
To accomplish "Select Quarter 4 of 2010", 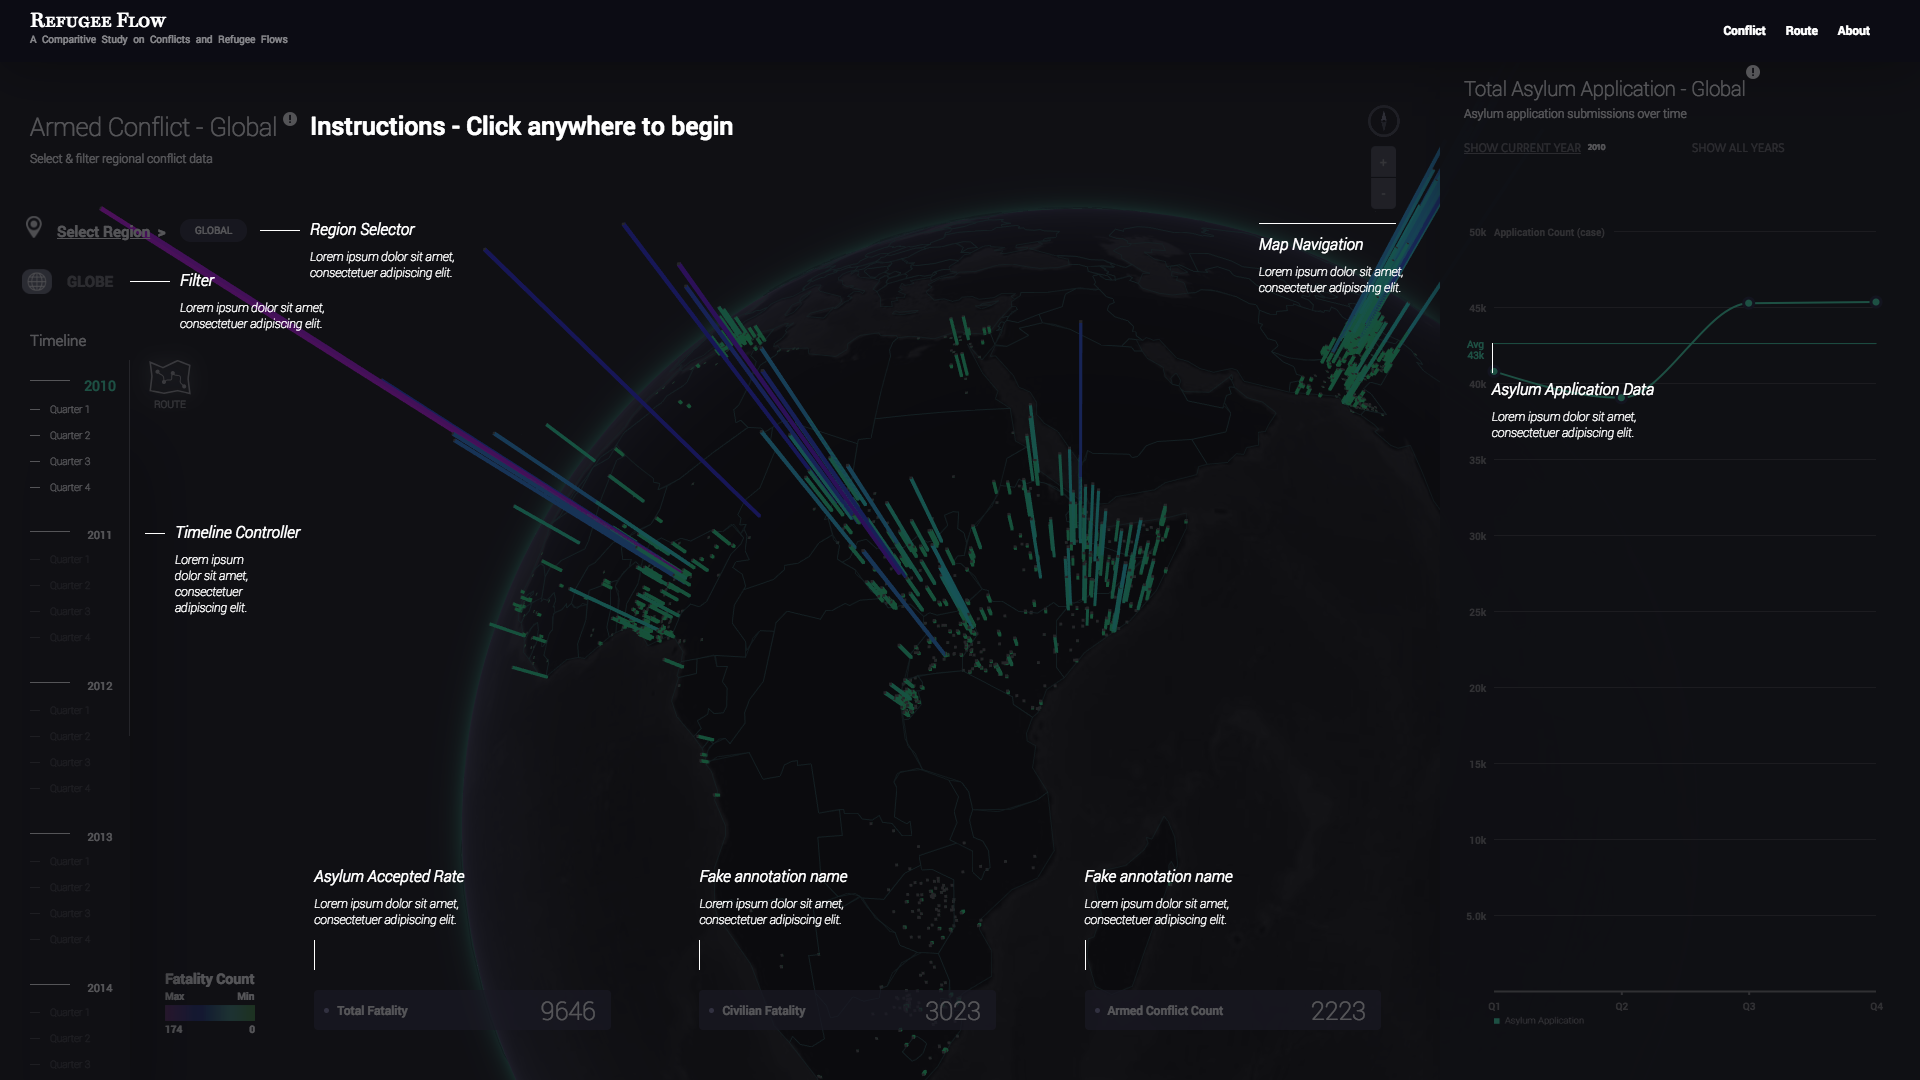I will click(x=70, y=488).
